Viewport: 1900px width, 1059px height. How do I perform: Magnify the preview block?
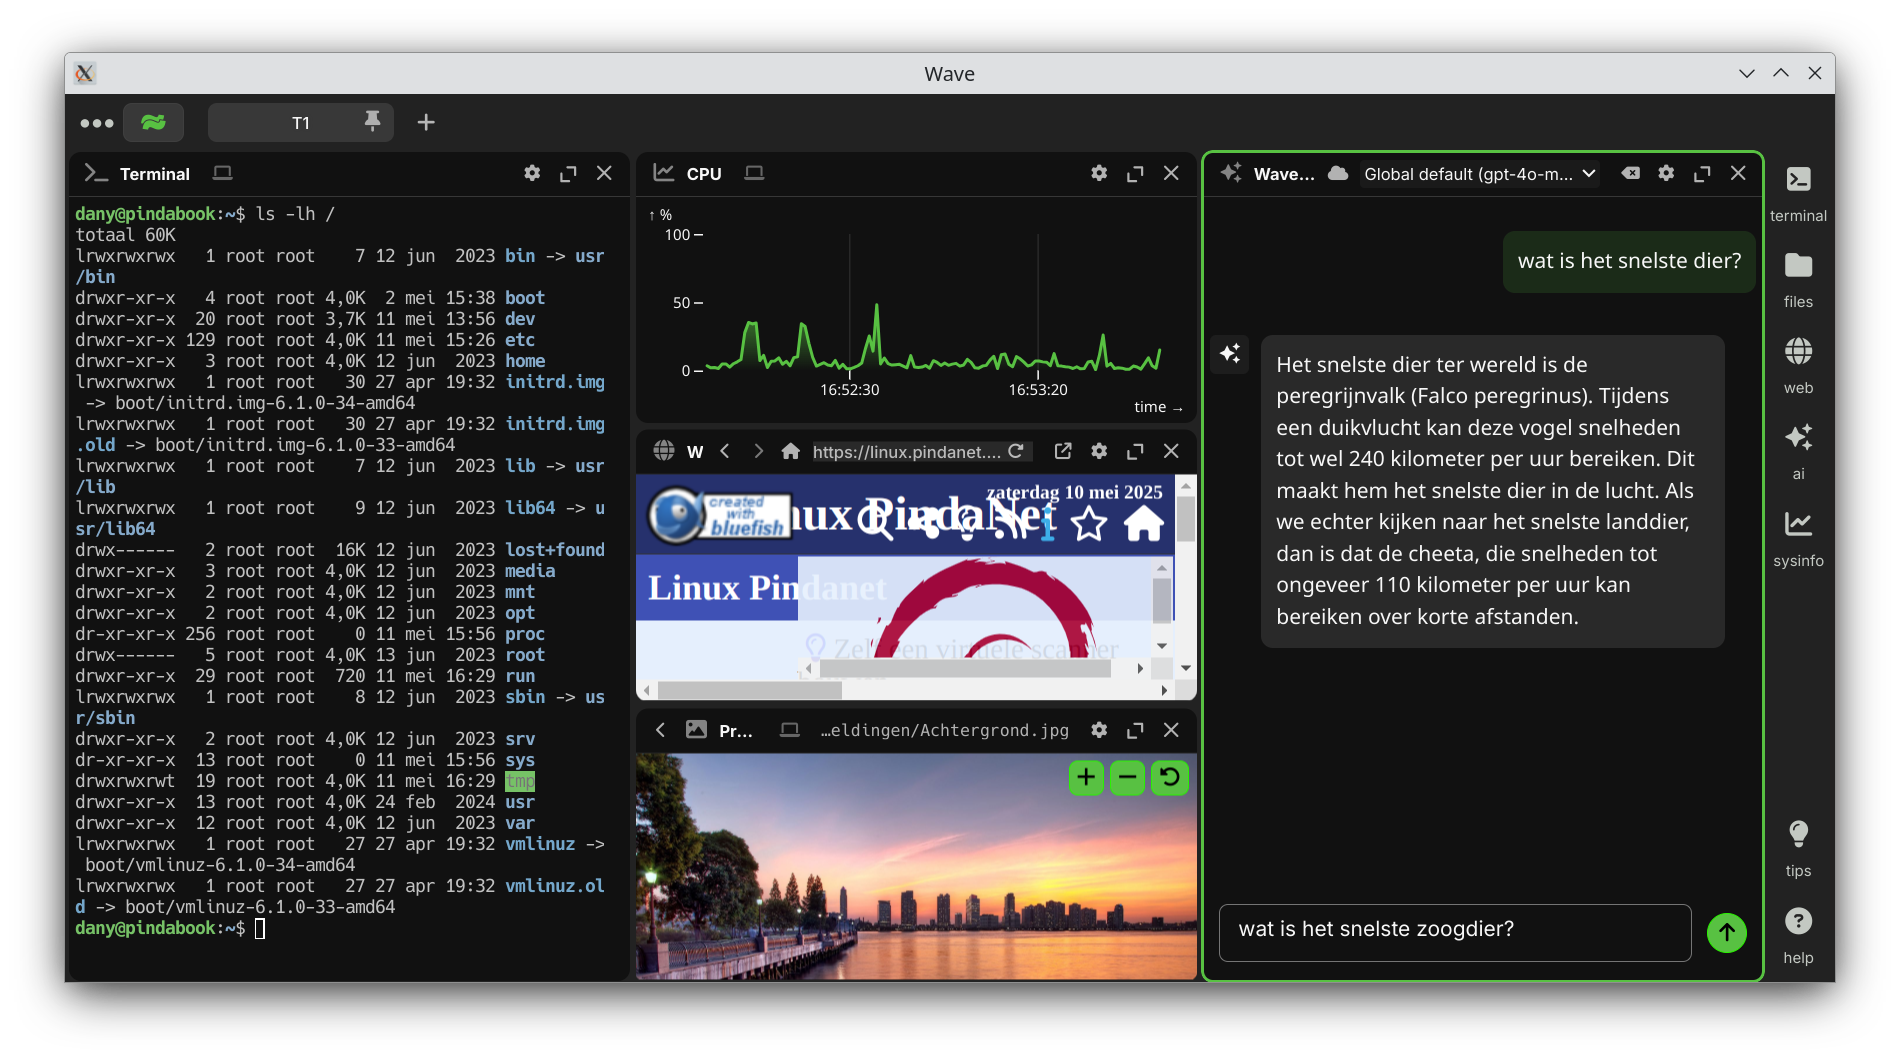[x=1135, y=730]
